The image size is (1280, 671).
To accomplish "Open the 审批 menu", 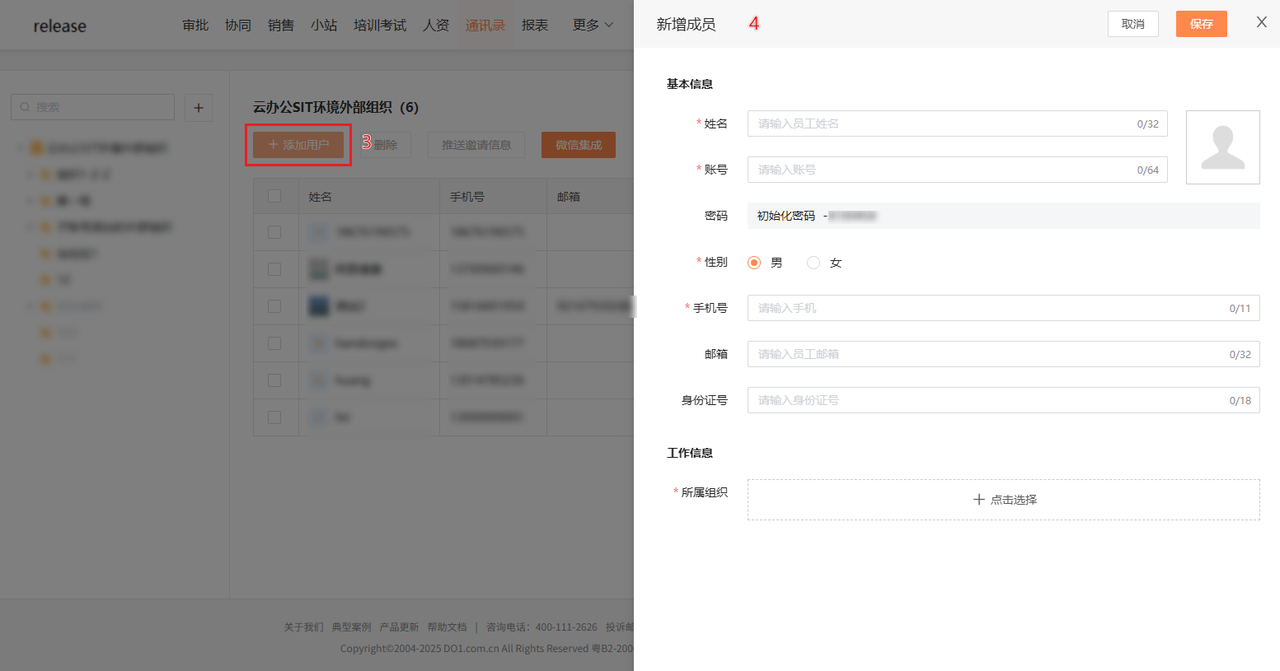I will pos(195,25).
